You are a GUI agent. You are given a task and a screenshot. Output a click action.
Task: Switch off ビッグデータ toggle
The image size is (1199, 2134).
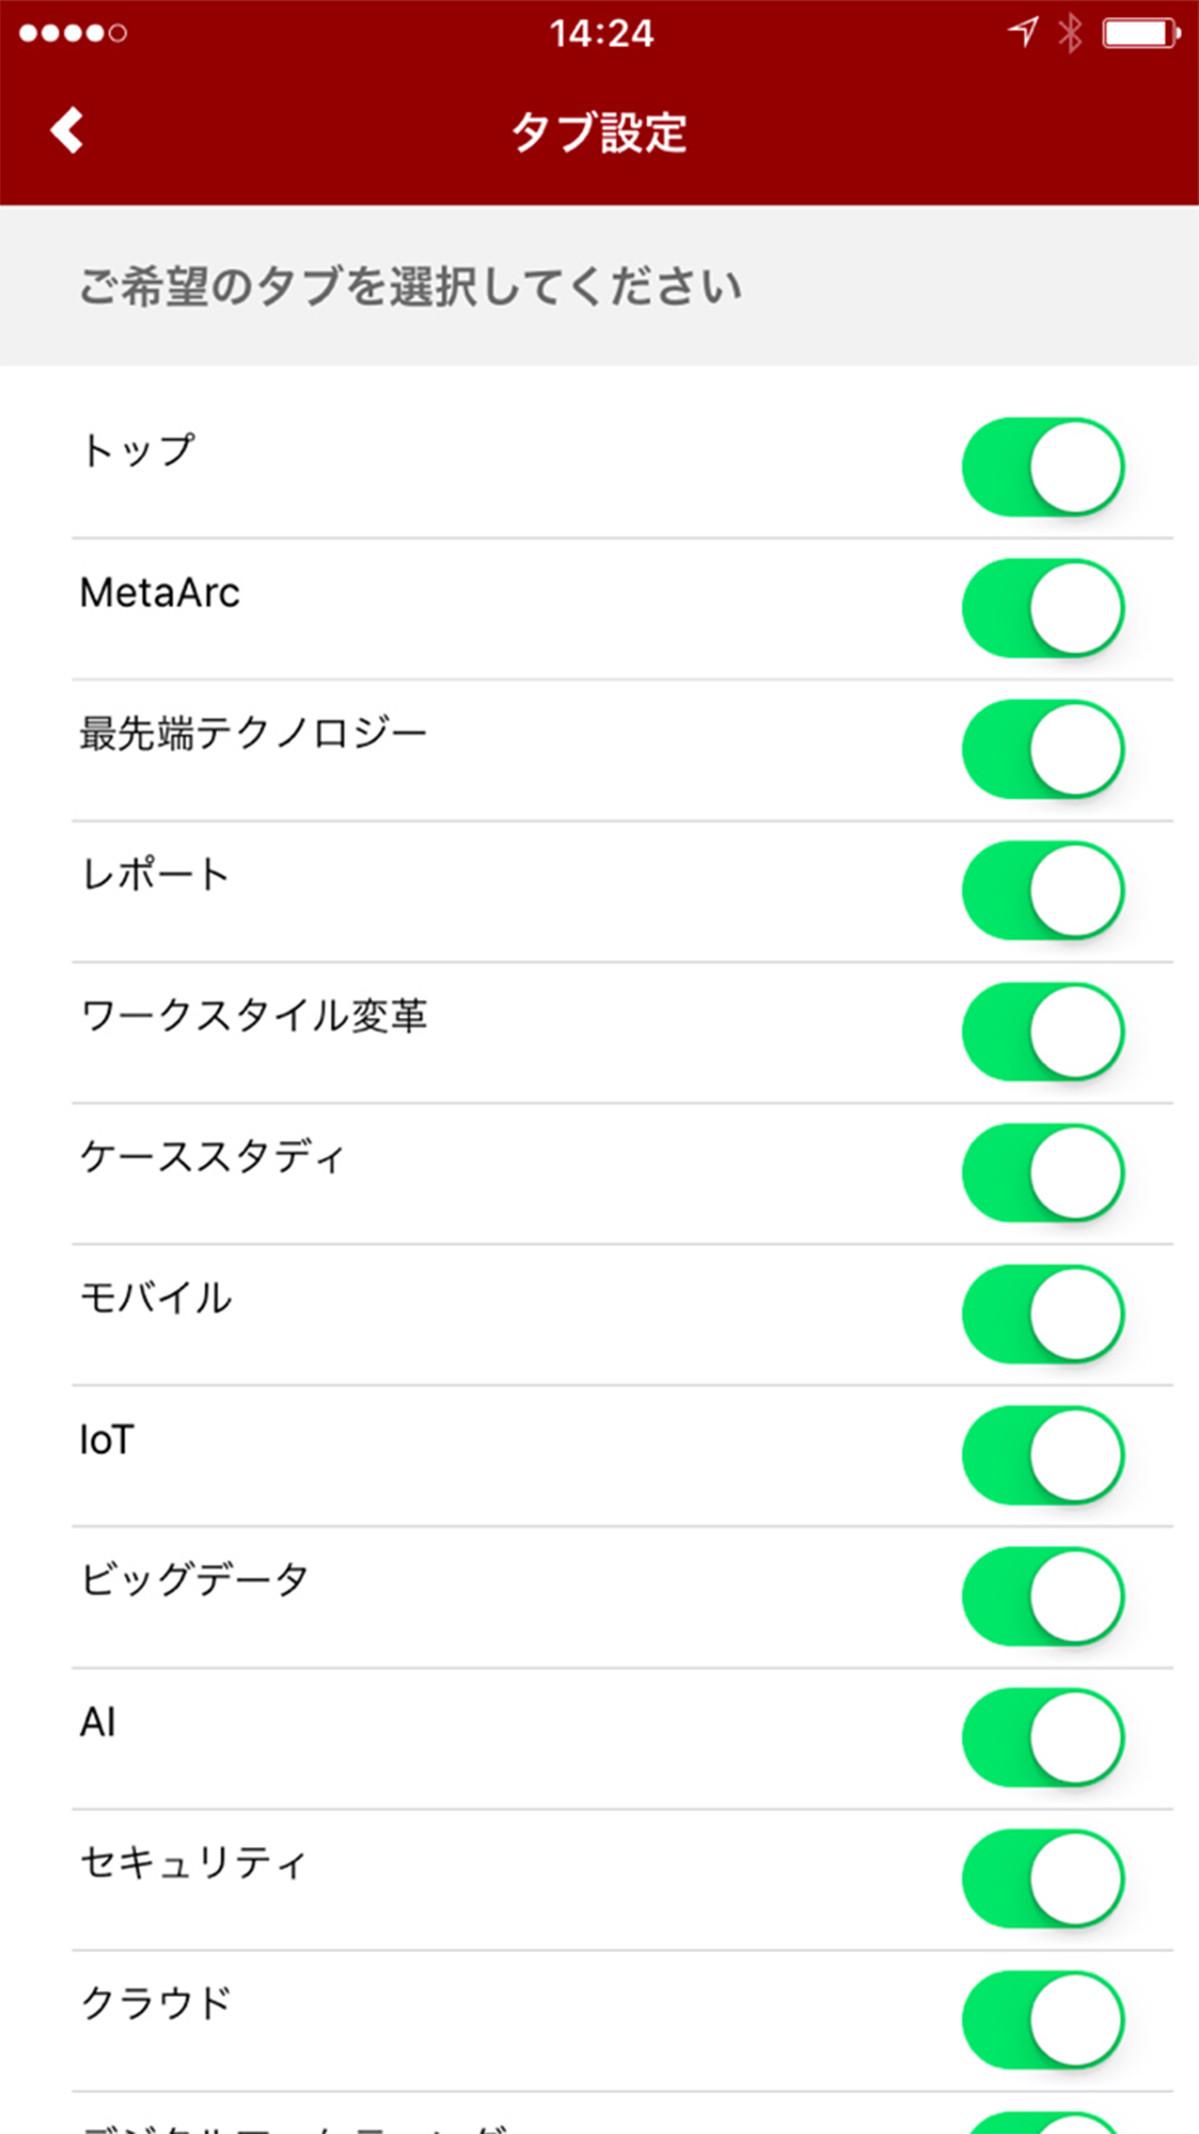tap(1043, 1596)
